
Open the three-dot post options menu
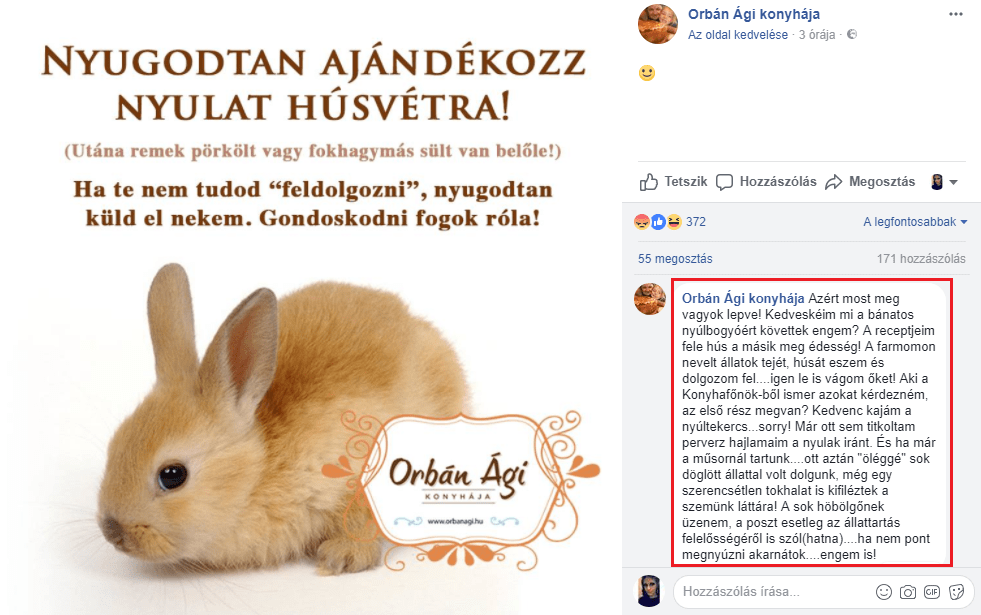coord(955,14)
